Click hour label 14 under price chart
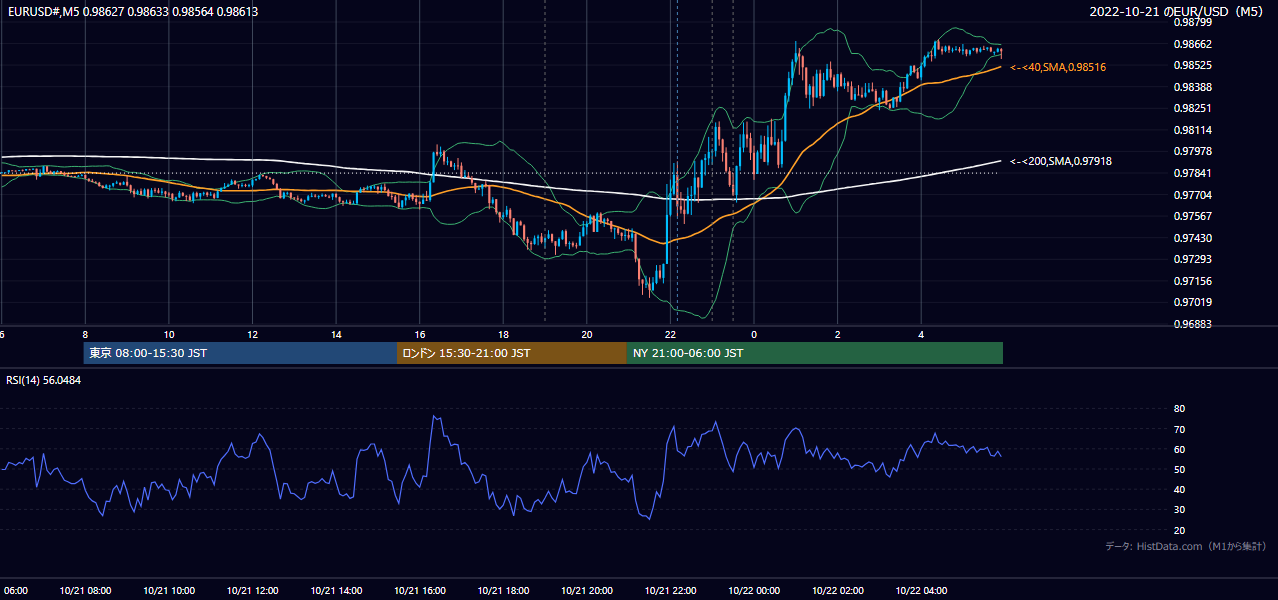Screen dimensions: 1278x600 336,335
